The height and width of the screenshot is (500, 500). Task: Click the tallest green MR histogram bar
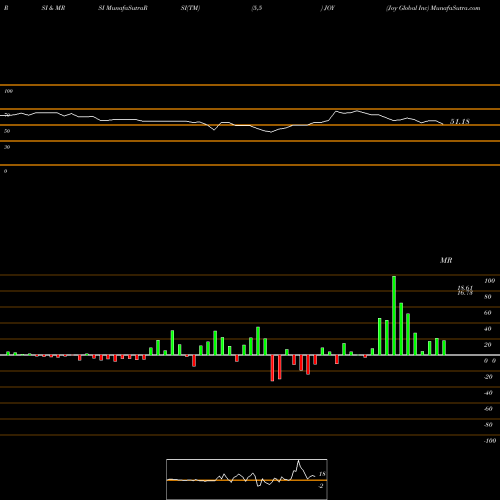pos(394,315)
